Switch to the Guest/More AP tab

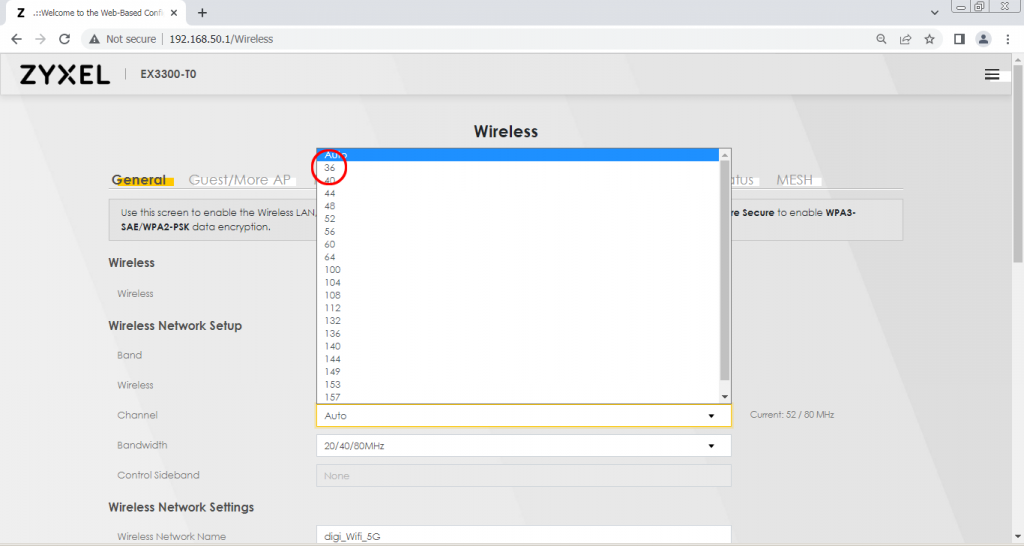click(239, 180)
